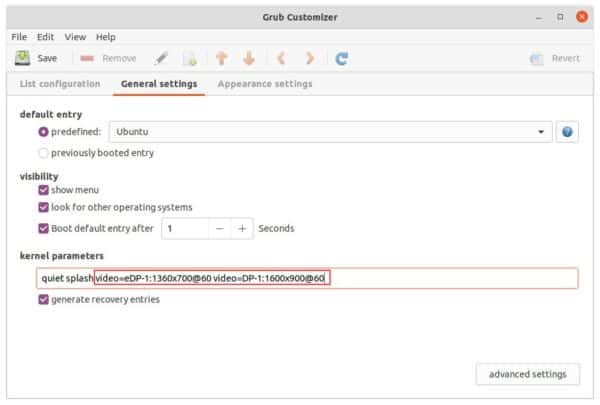The width and height of the screenshot is (600, 405).
Task: Click the pencil edit entry icon
Action: point(161,59)
